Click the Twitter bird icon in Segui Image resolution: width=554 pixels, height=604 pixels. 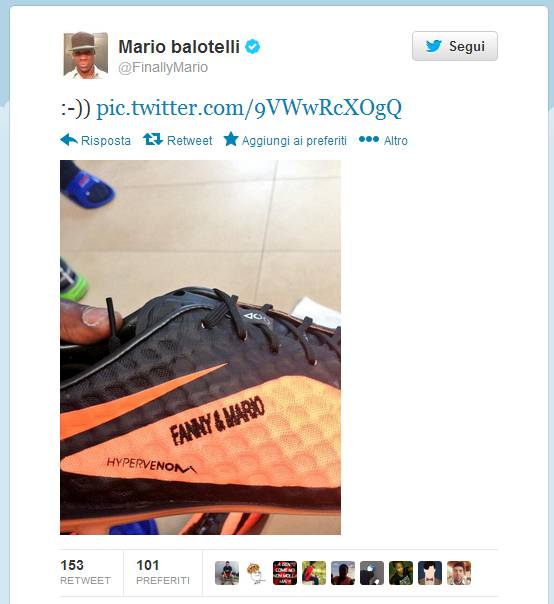coord(434,46)
